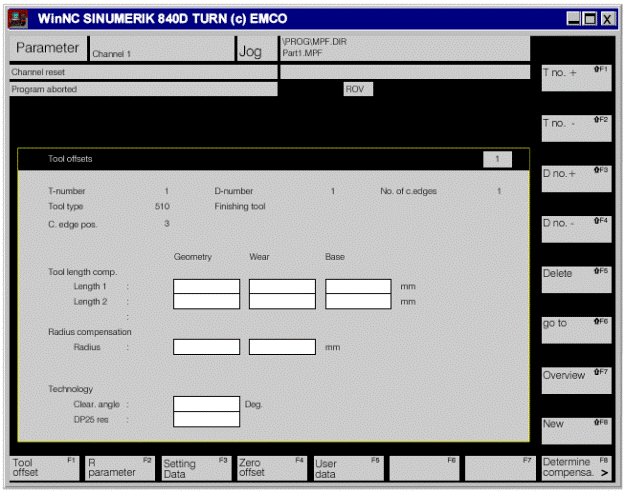Click the D-number label
Image resolution: width=624 pixels, height=492 pixels.
[234, 191]
